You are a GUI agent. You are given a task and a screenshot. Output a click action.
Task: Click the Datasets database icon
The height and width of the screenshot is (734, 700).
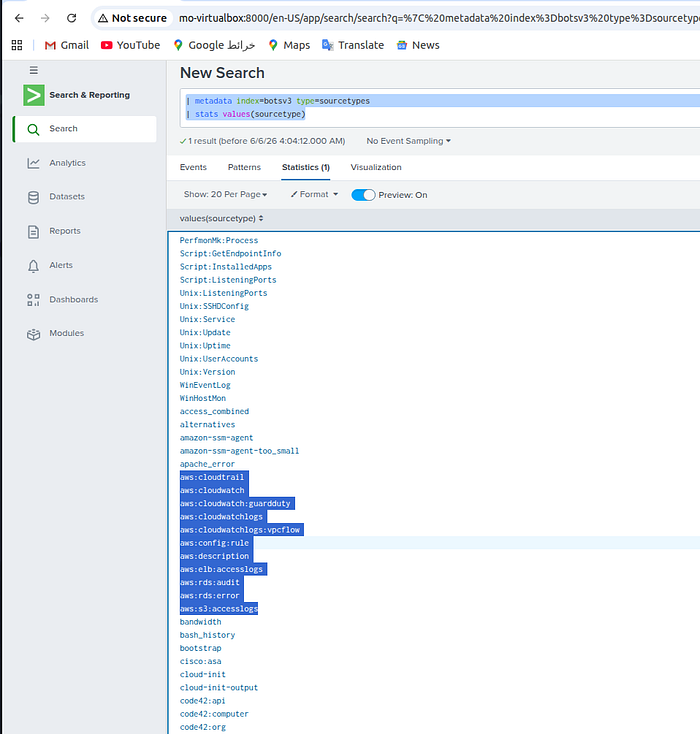click(x=33, y=198)
